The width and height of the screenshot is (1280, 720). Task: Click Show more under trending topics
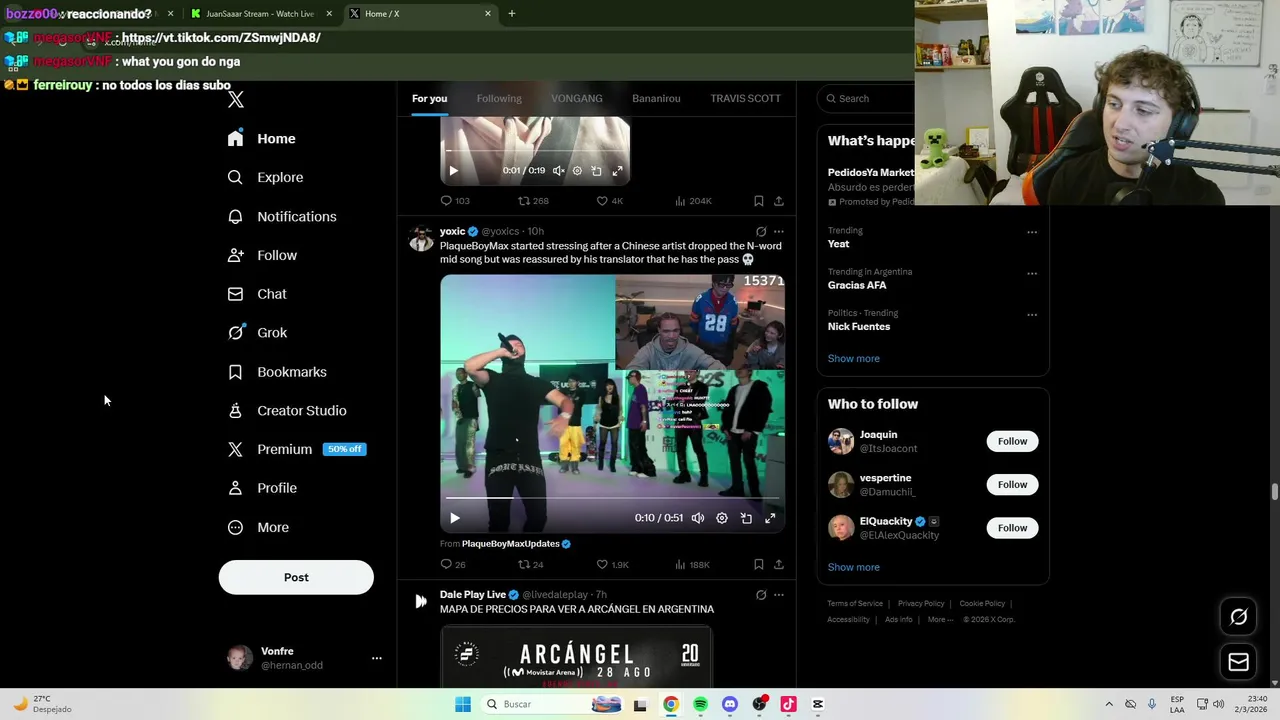tap(853, 358)
